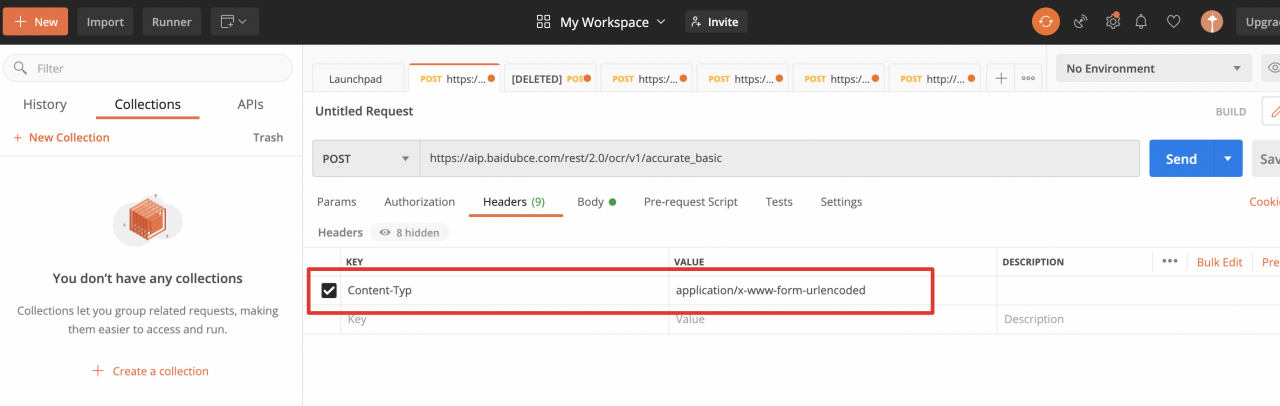Click the application/x-www-form-urlencoded value cell

[x=833, y=290]
